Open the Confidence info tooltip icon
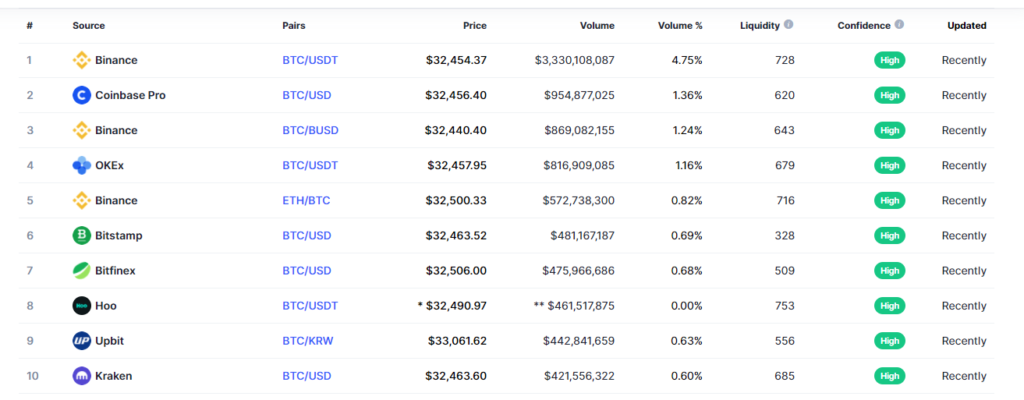The height and width of the screenshot is (400, 1024). point(899,25)
